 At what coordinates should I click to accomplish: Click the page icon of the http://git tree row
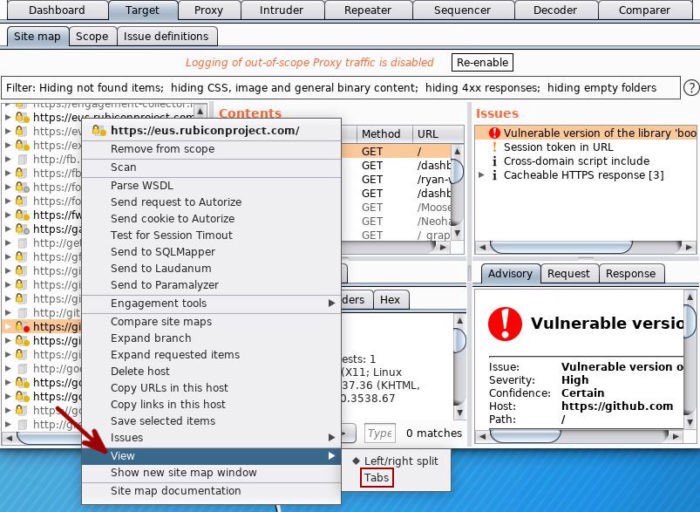(x=22, y=312)
